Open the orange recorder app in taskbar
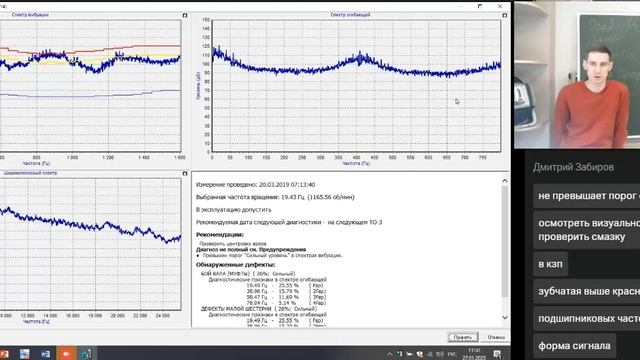 coord(66,354)
